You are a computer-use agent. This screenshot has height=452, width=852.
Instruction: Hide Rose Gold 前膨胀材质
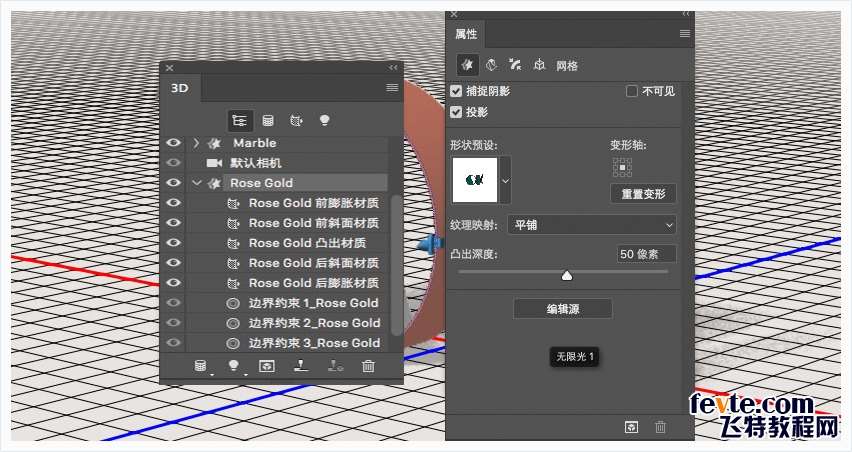pos(173,203)
